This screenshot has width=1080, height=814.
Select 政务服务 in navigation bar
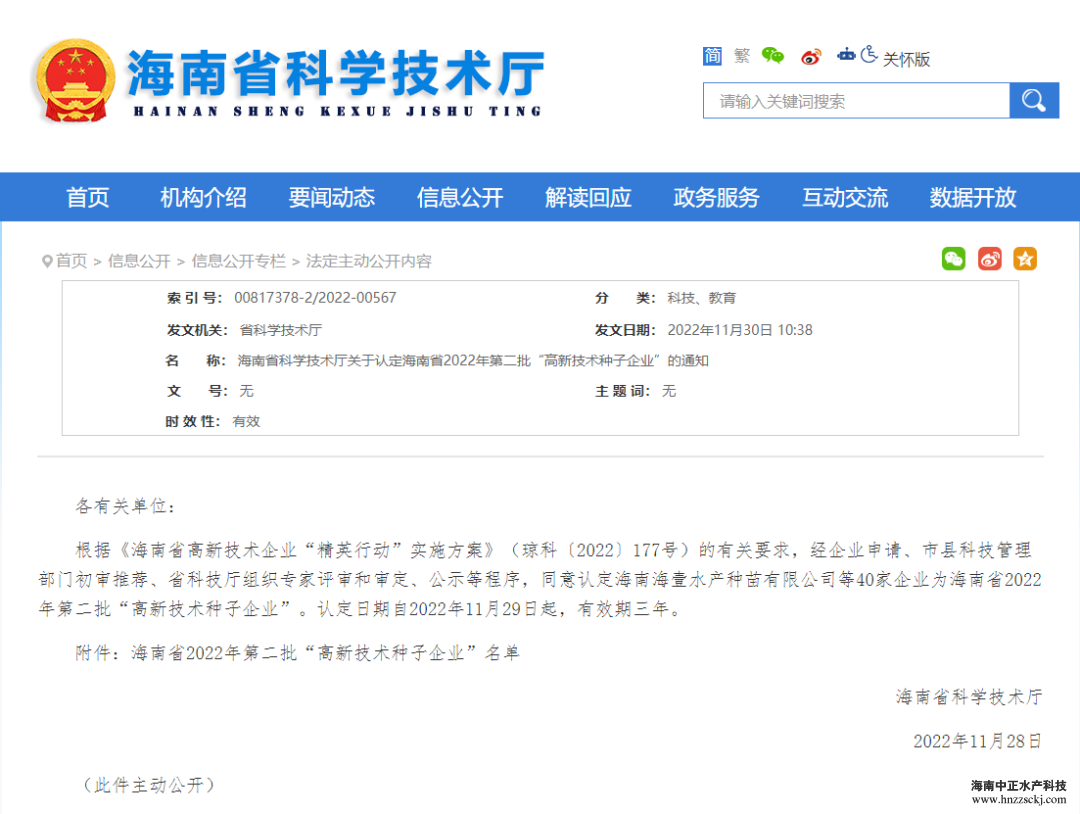pyautogui.click(x=716, y=198)
